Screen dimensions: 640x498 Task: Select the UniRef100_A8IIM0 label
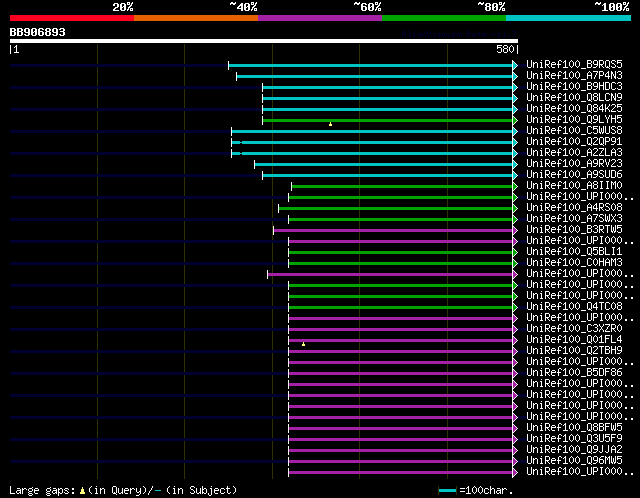click(x=574, y=186)
